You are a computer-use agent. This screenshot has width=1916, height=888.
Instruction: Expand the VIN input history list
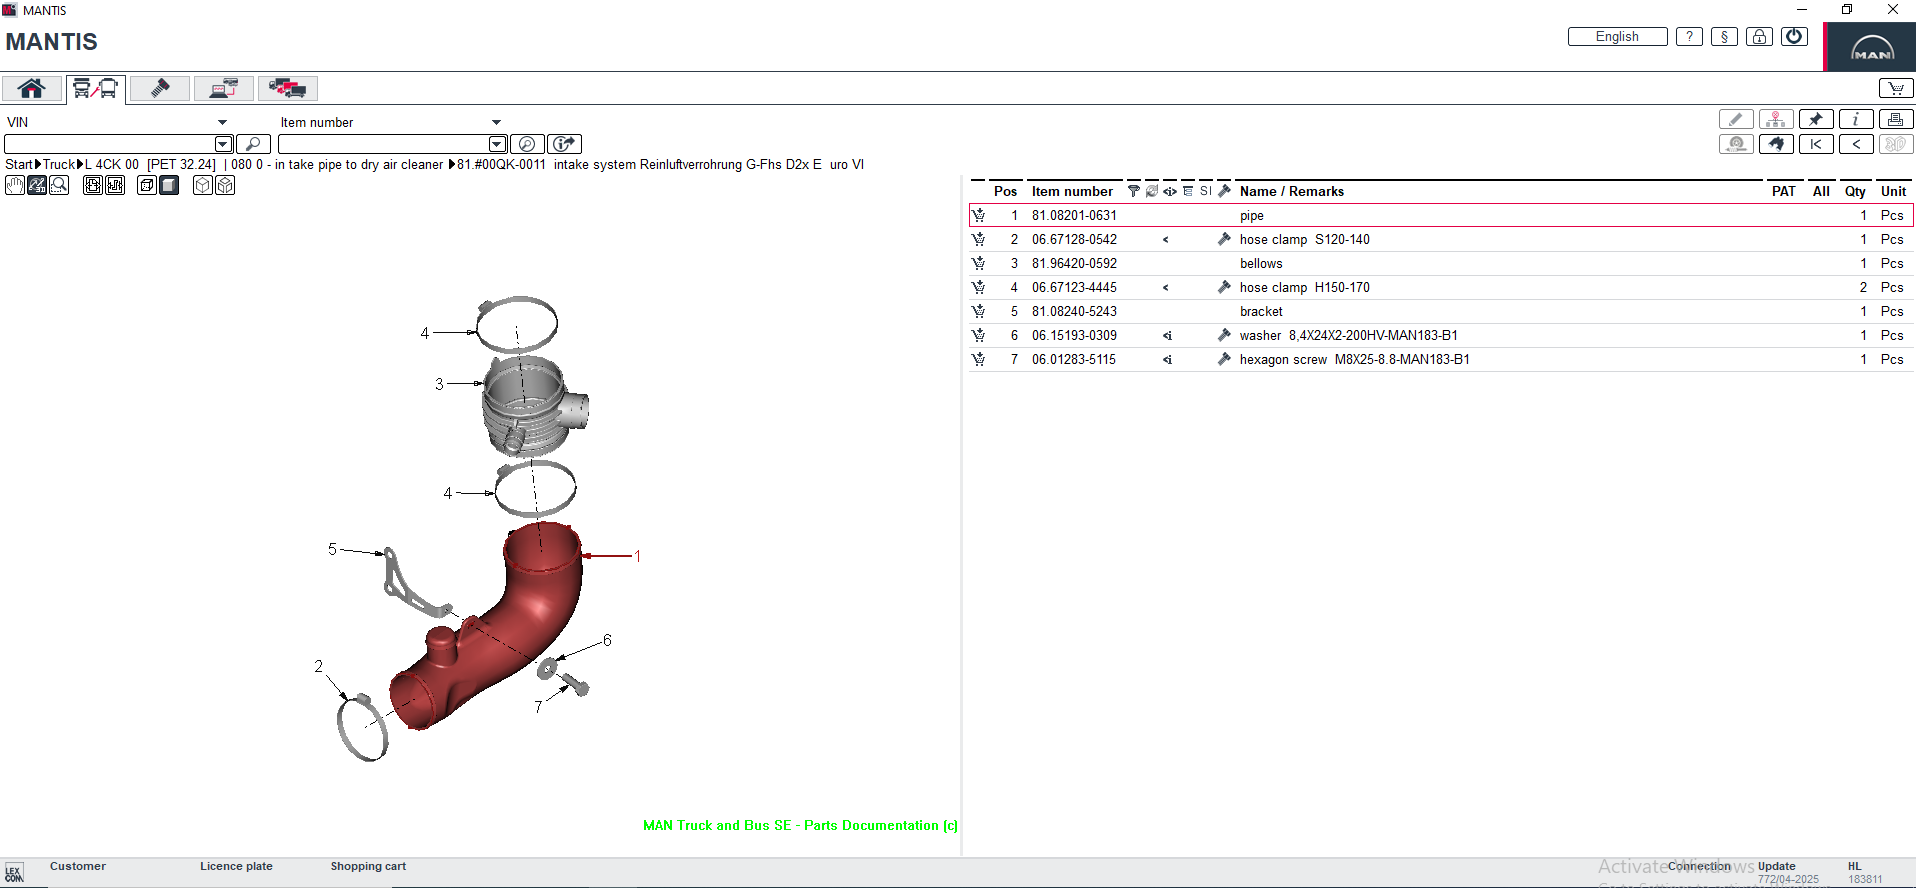[224, 144]
